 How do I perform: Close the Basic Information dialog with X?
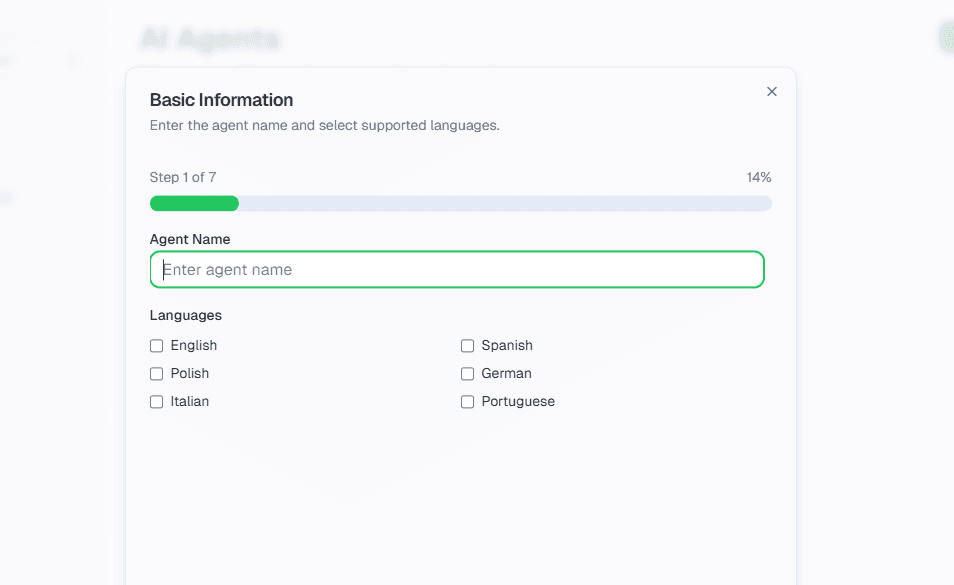(x=771, y=92)
